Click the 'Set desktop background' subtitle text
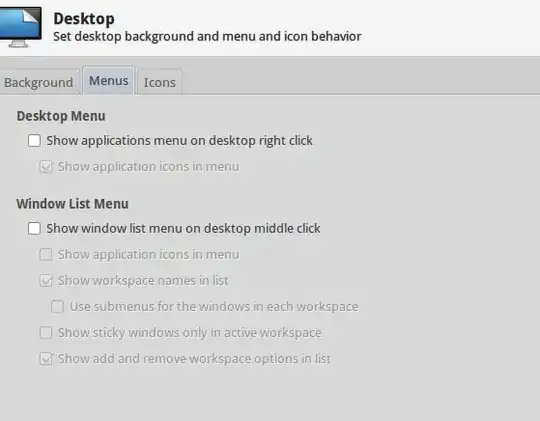This screenshot has height=421, width=540. [x=207, y=36]
